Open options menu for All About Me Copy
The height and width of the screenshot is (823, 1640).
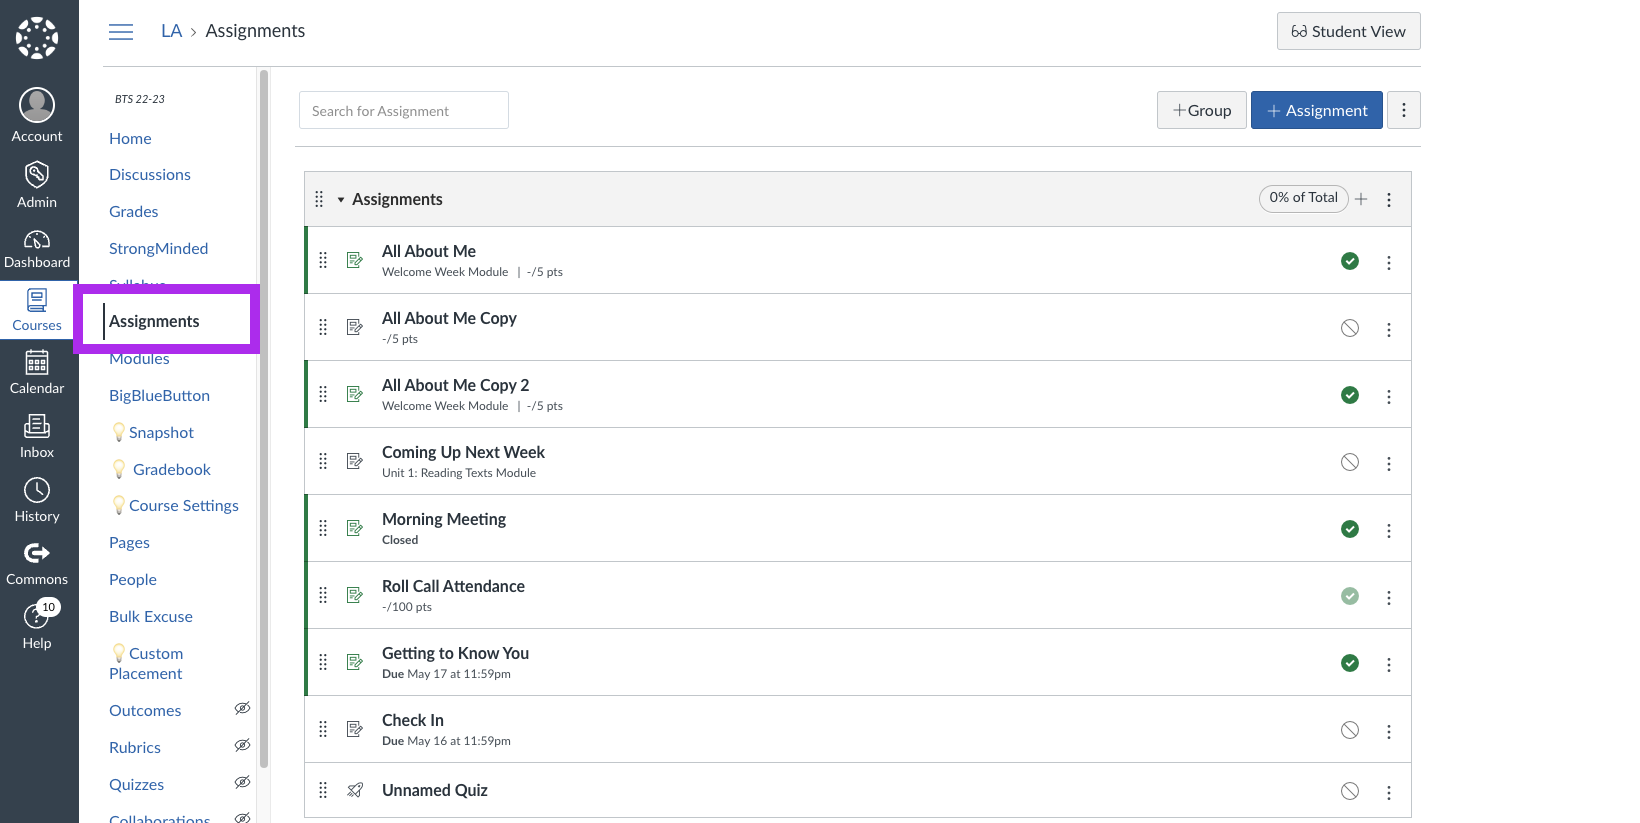tap(1389, 330)
